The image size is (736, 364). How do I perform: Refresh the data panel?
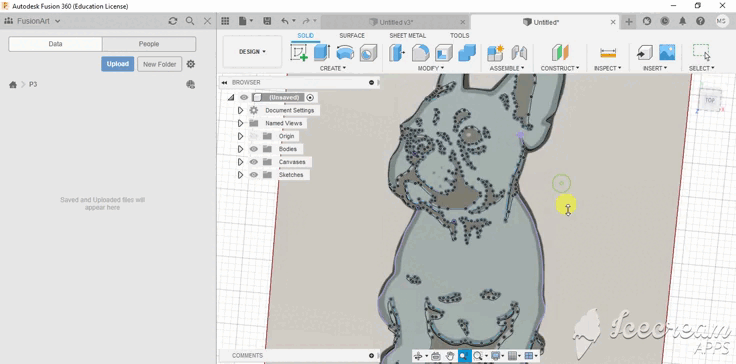173,21
